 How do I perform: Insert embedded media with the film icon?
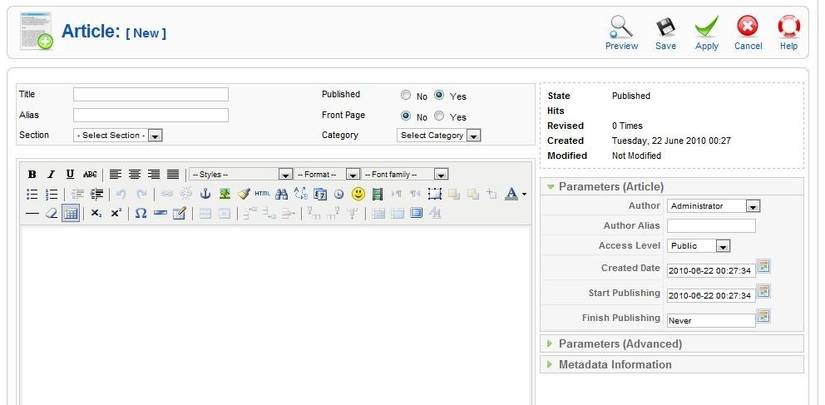[x=377, y=194]
